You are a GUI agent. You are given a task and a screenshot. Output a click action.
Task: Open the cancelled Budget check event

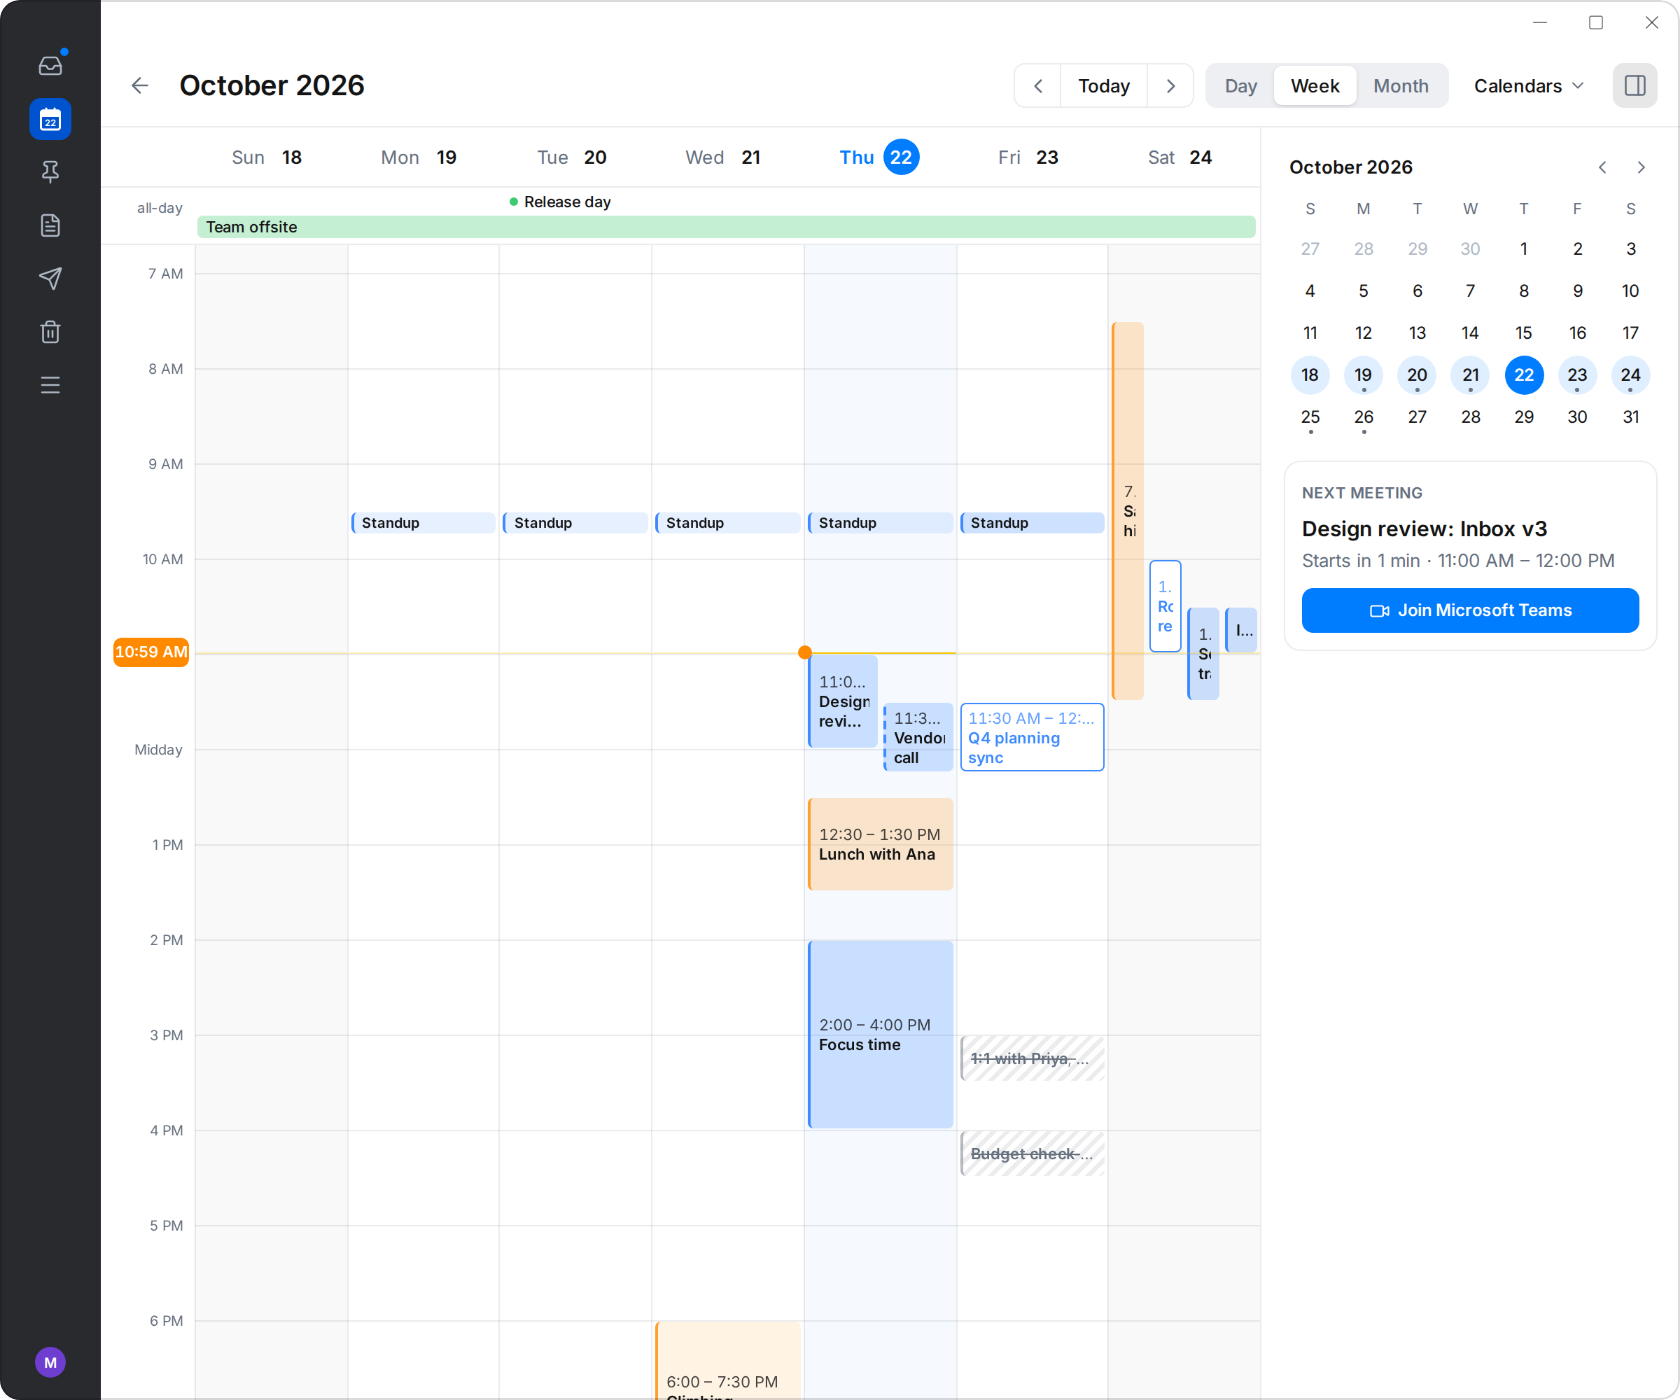coord(1032,1153)
